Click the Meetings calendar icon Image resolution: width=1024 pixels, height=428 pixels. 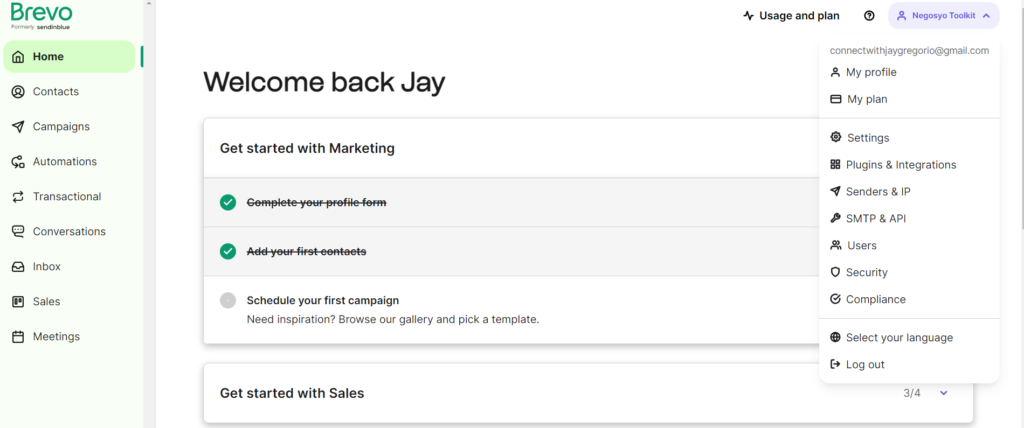coord(18,337)
